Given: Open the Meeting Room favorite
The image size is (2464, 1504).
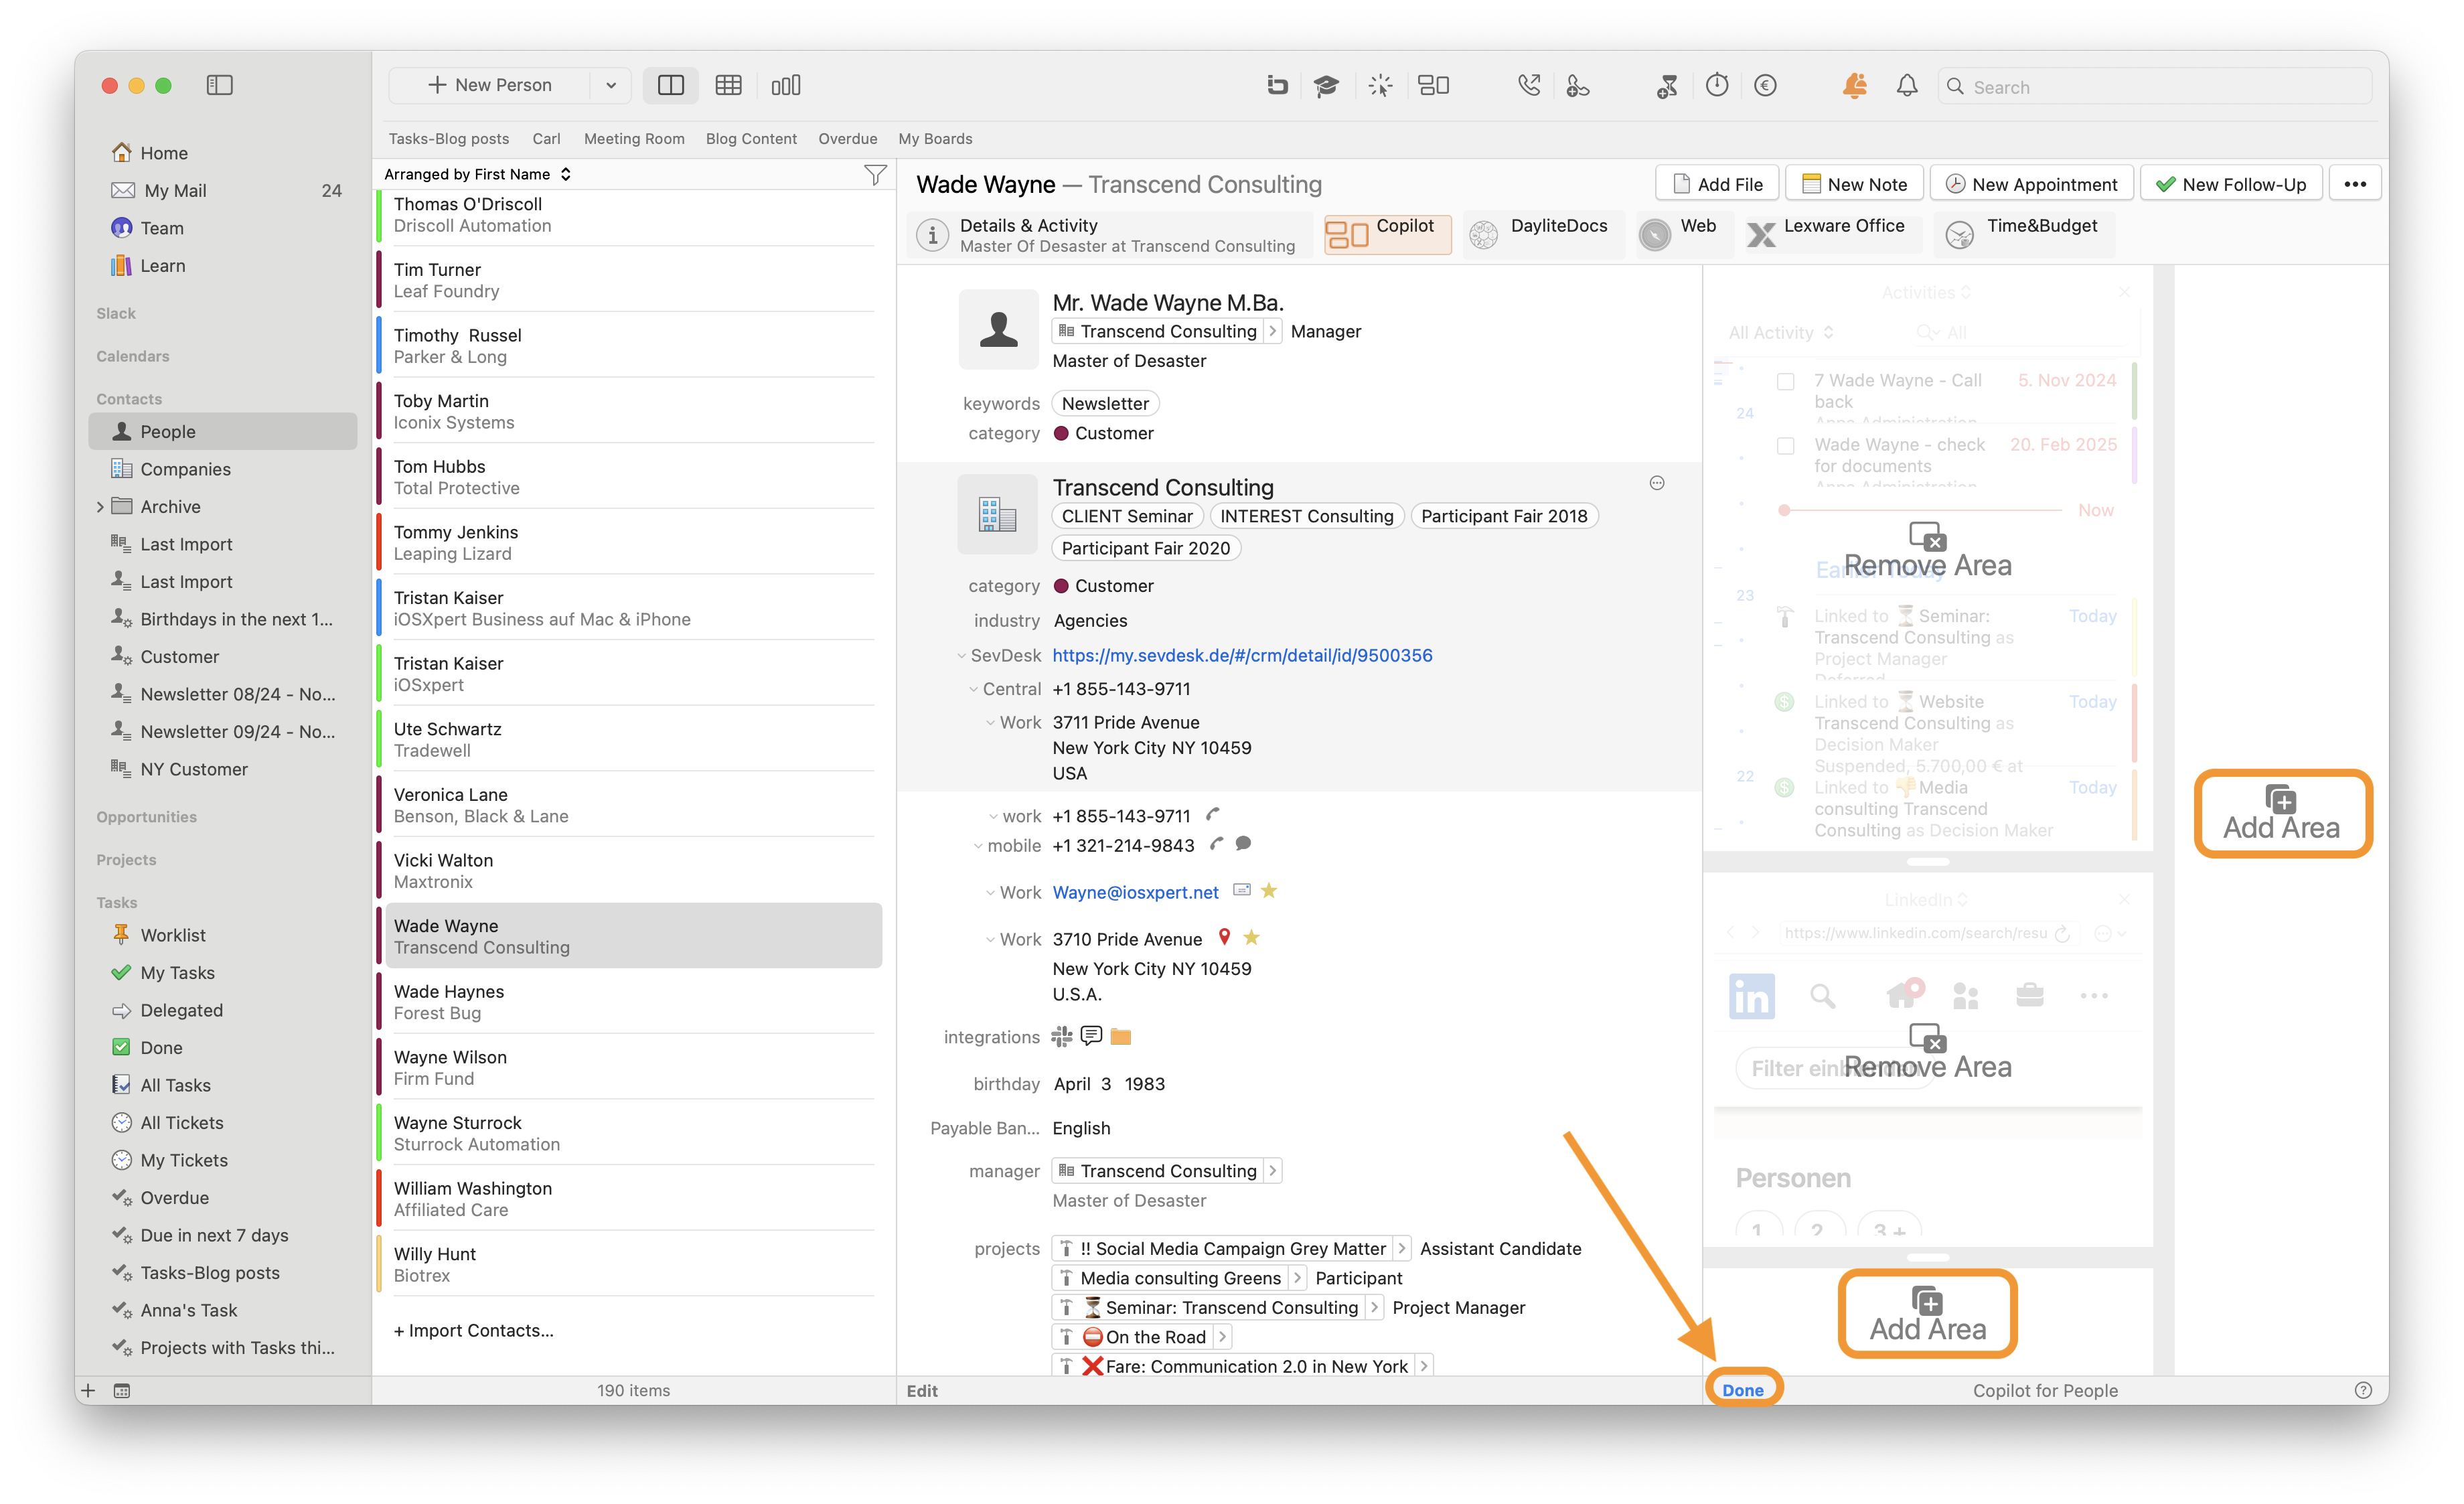Looking at the screenshot, I should [634, 139].
